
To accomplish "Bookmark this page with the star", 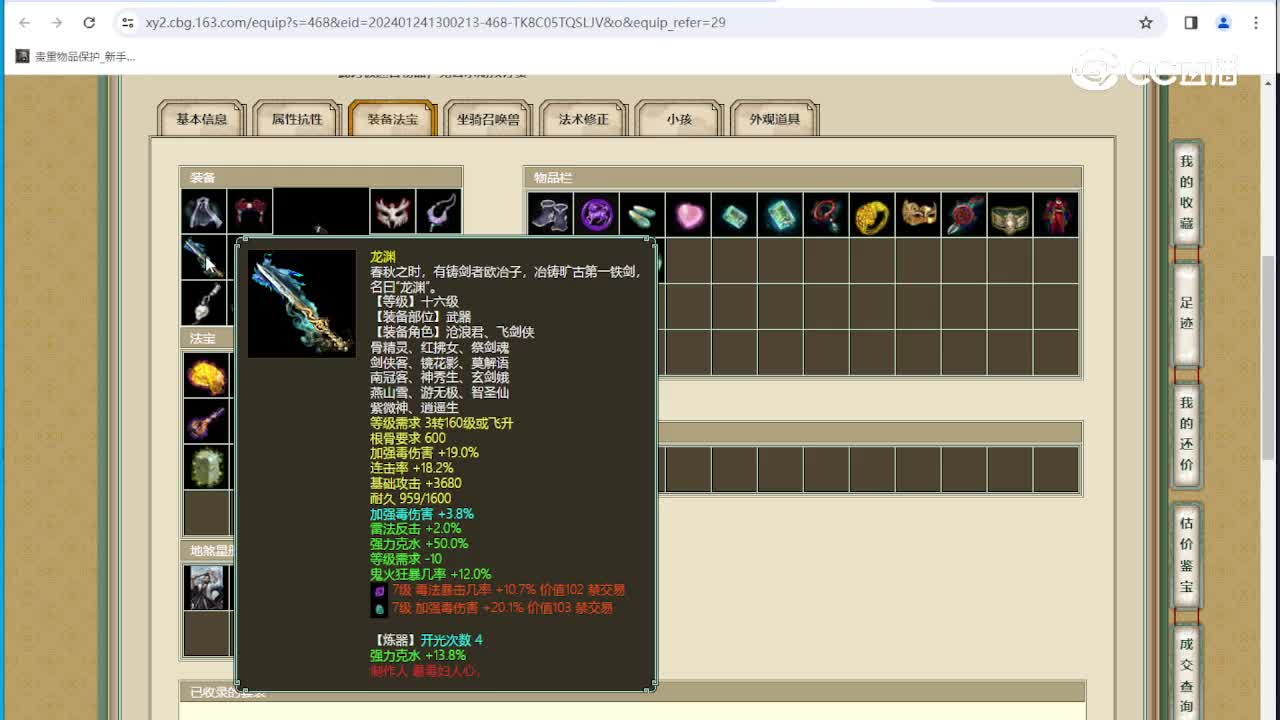I will [x=1146, y=22].
